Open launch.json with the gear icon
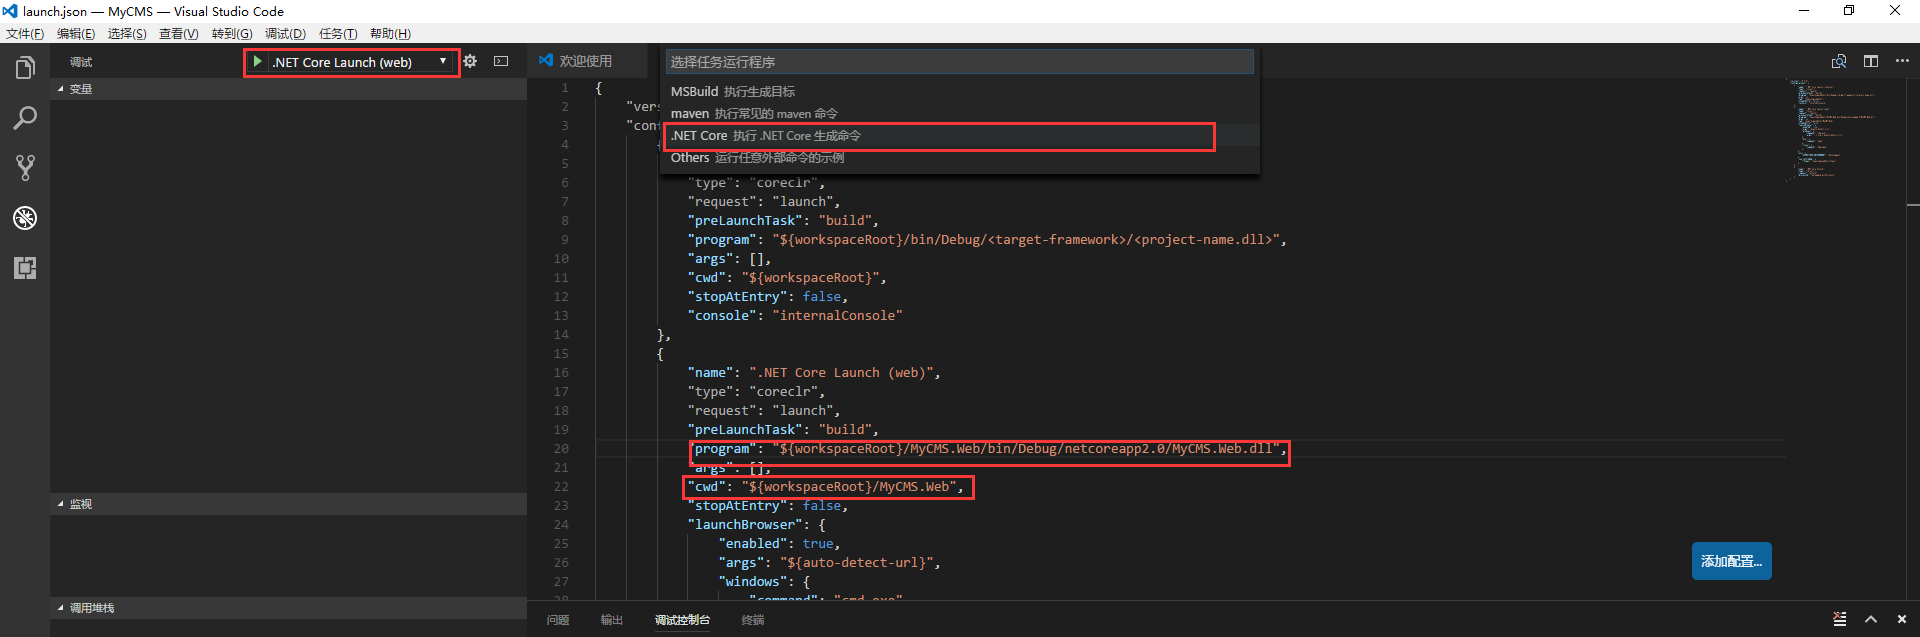 470,62
